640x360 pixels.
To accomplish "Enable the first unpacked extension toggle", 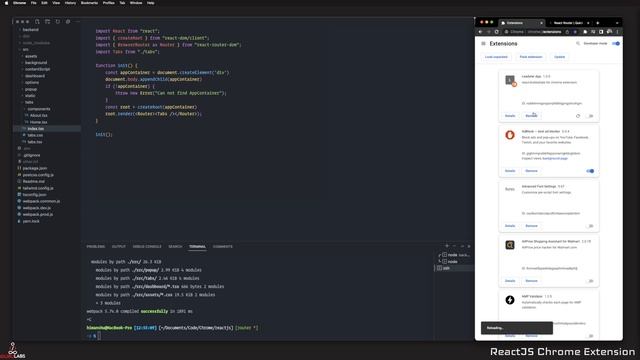I will tap(590, 116).
